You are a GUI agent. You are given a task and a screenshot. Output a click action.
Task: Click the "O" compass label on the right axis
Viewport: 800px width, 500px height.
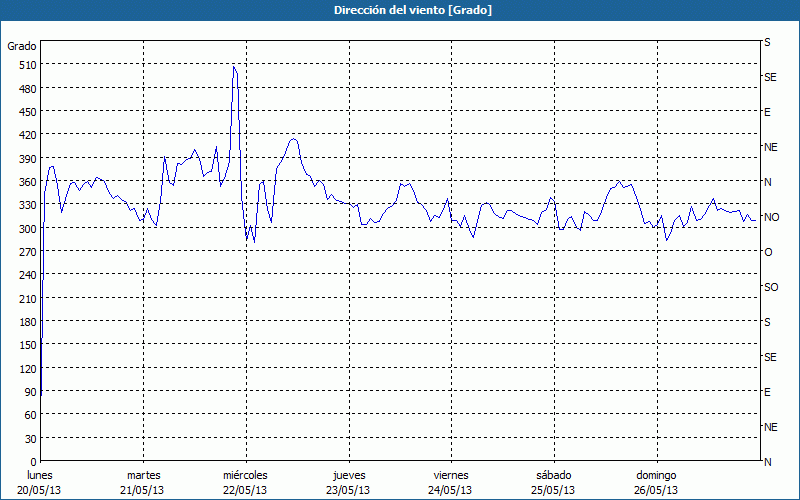(x=768, y=252)
